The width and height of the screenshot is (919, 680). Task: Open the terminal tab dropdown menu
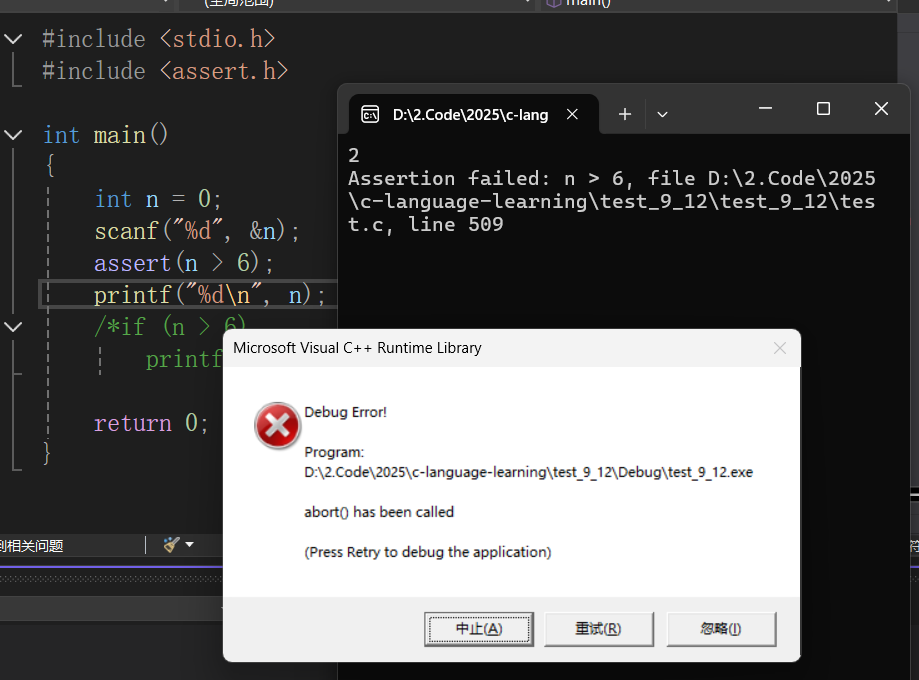[662, 114]
